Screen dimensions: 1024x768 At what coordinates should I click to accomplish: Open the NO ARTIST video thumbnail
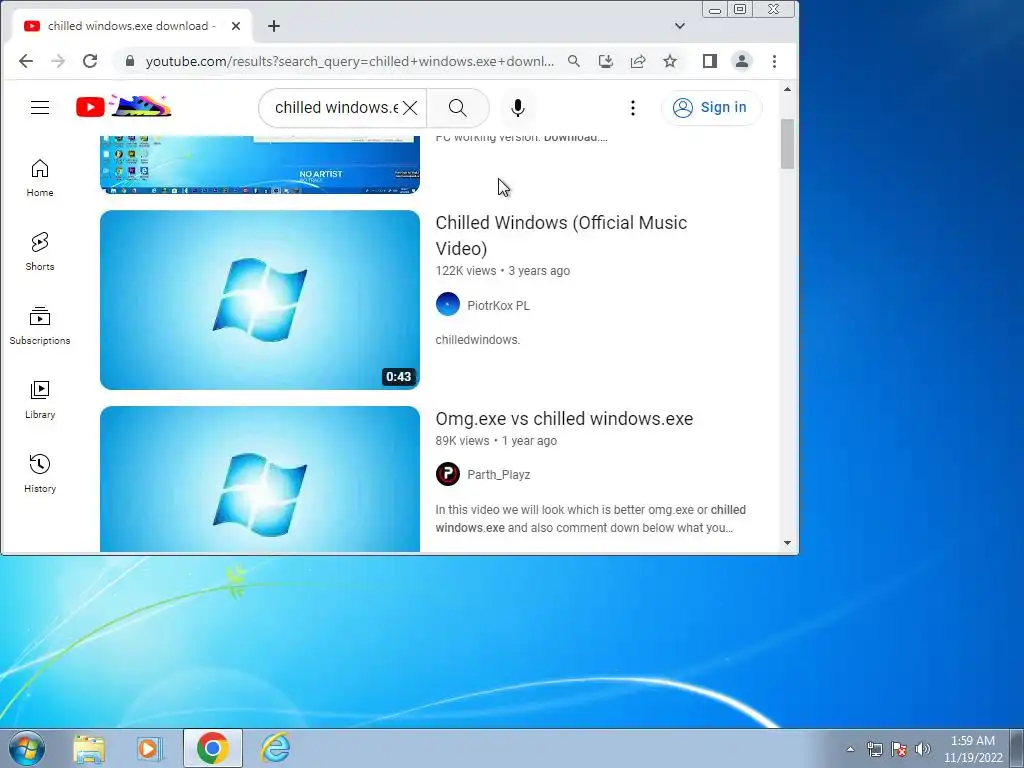(260, 165)
